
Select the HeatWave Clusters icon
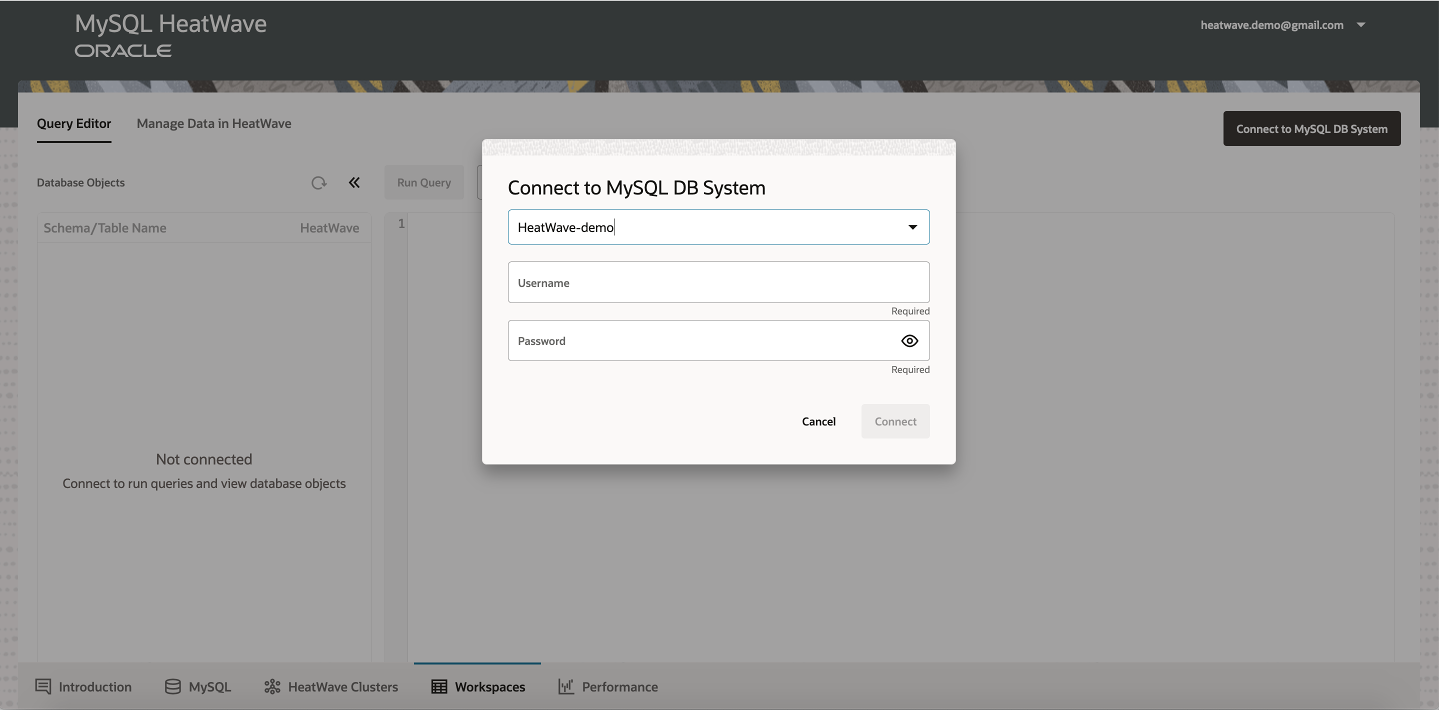tap(270, 686)
